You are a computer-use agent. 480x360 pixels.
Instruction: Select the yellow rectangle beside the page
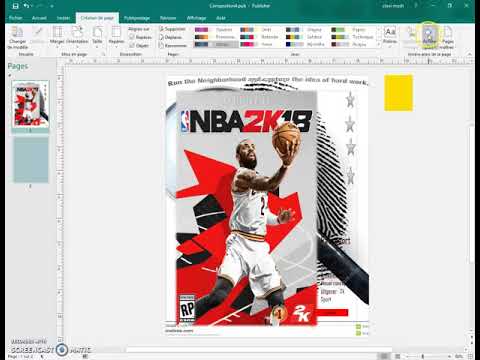[x=398, y=93]
